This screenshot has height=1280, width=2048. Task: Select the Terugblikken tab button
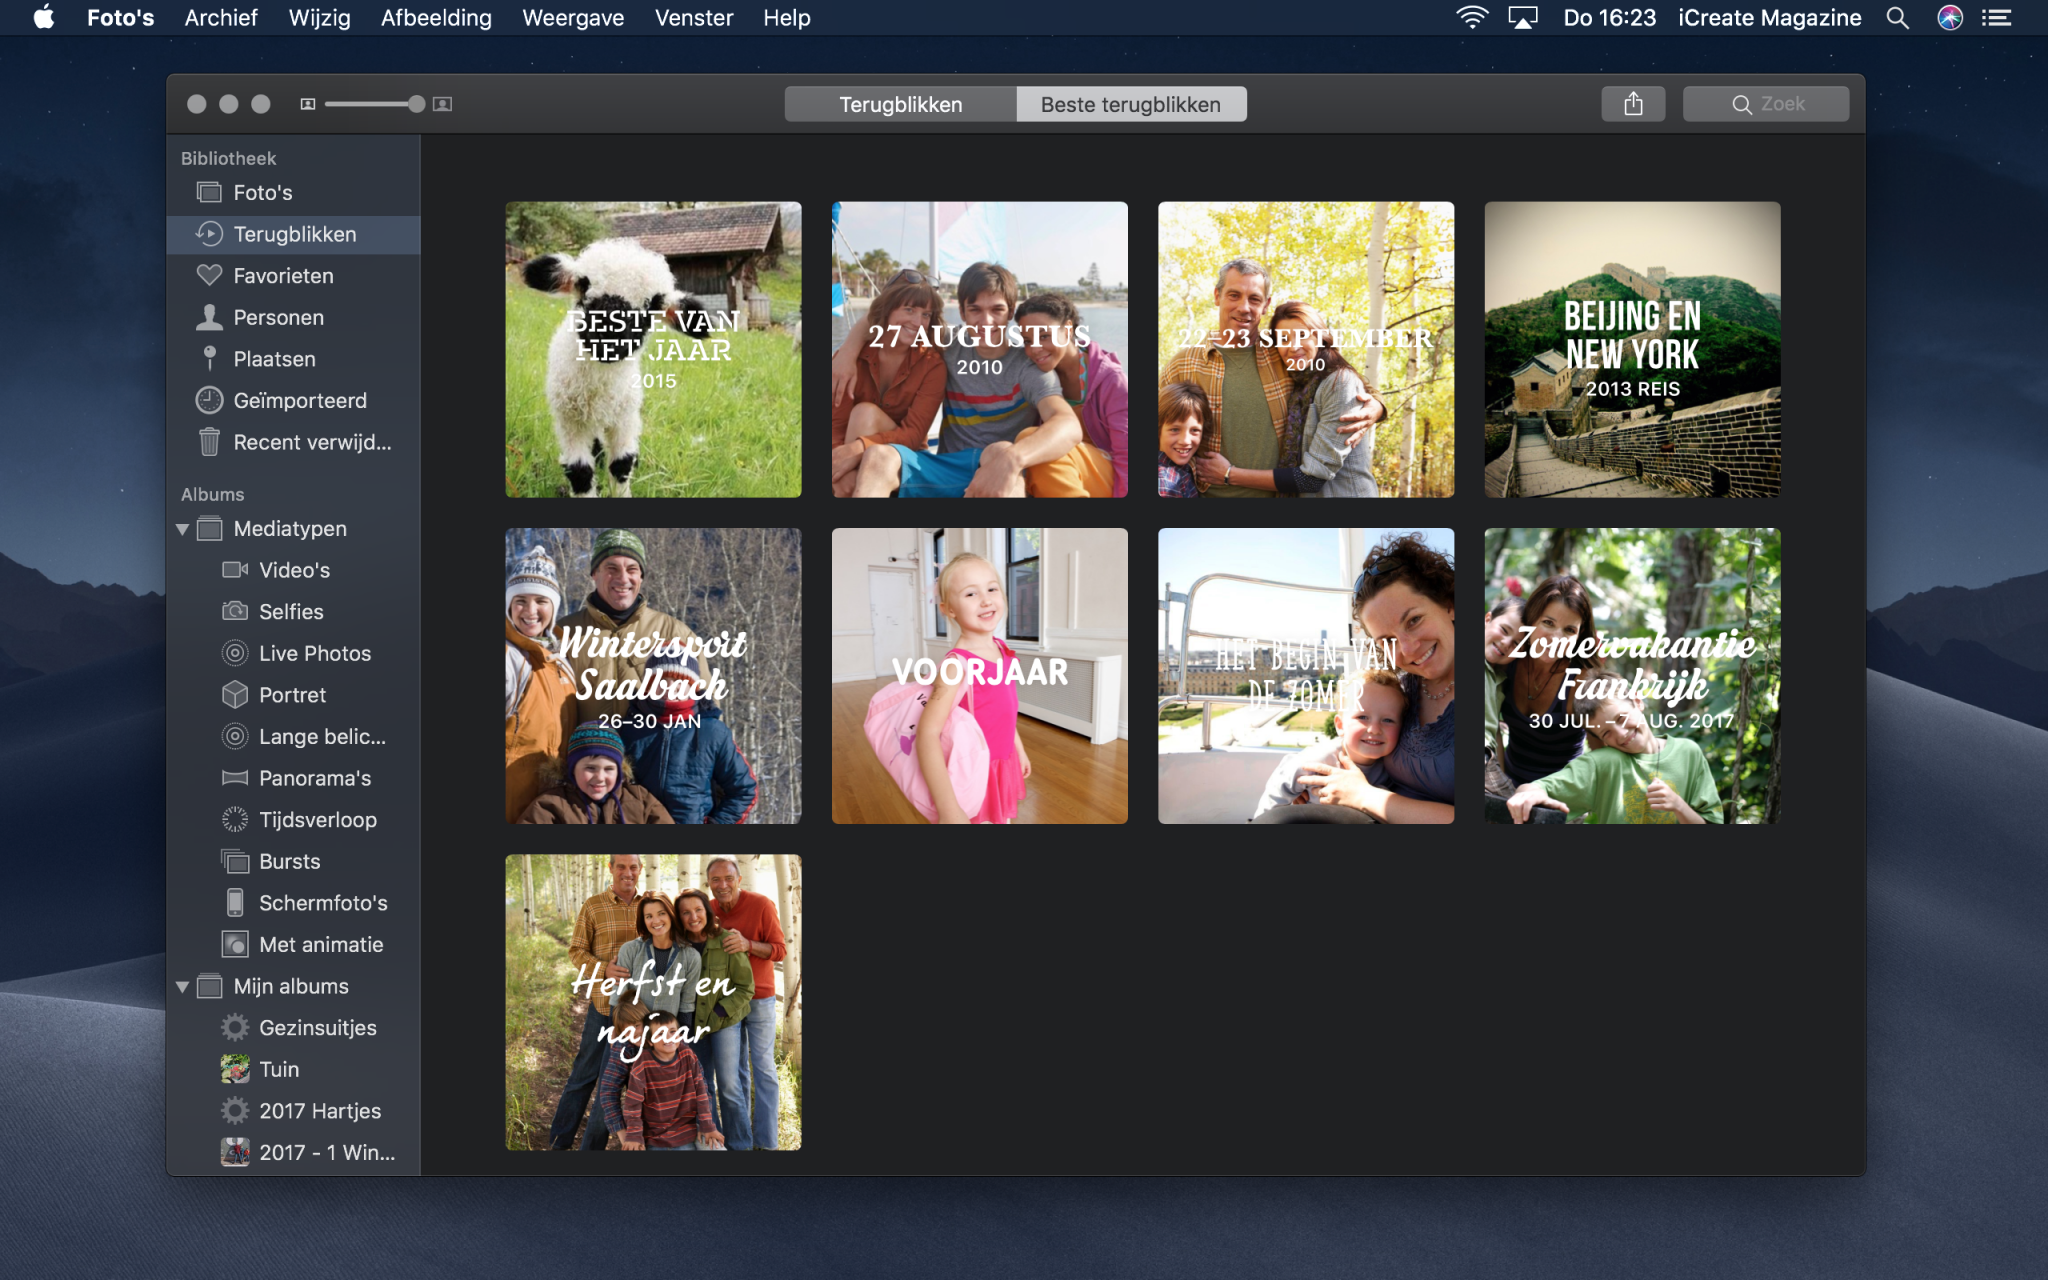pyautogui.click(x=900, y=104)
